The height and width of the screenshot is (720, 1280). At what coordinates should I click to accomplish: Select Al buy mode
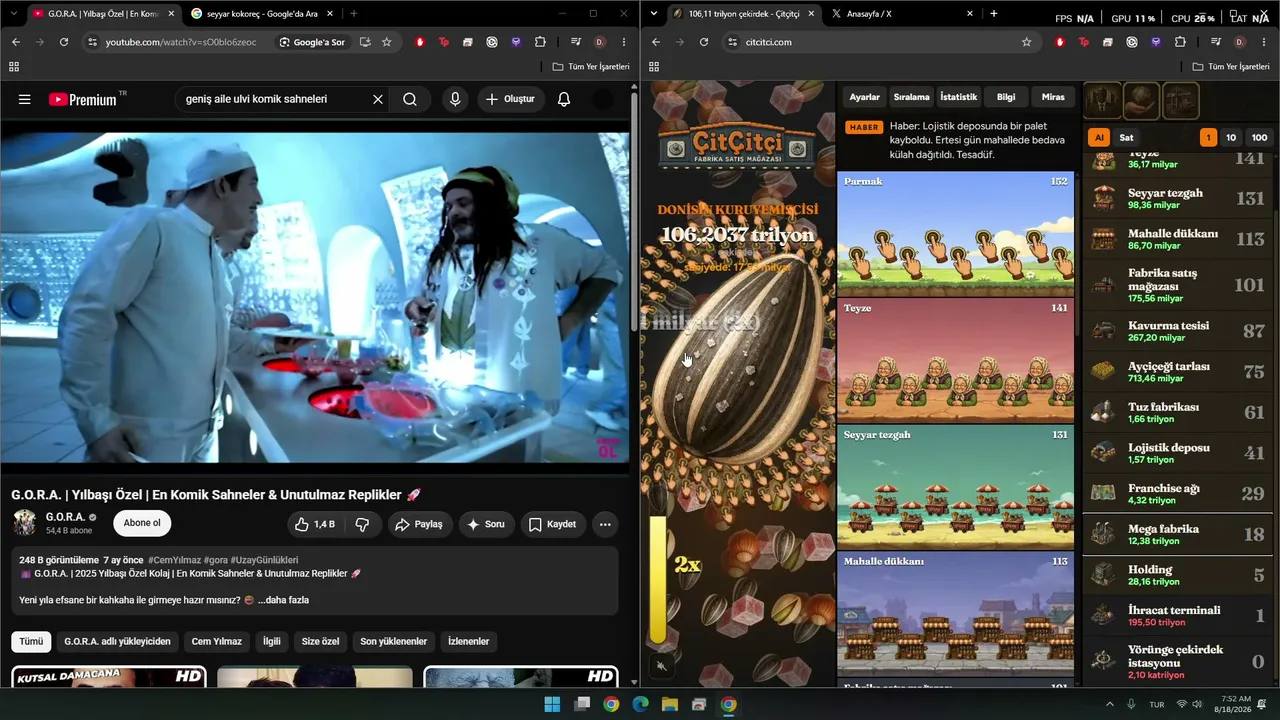click(1100, 138)
